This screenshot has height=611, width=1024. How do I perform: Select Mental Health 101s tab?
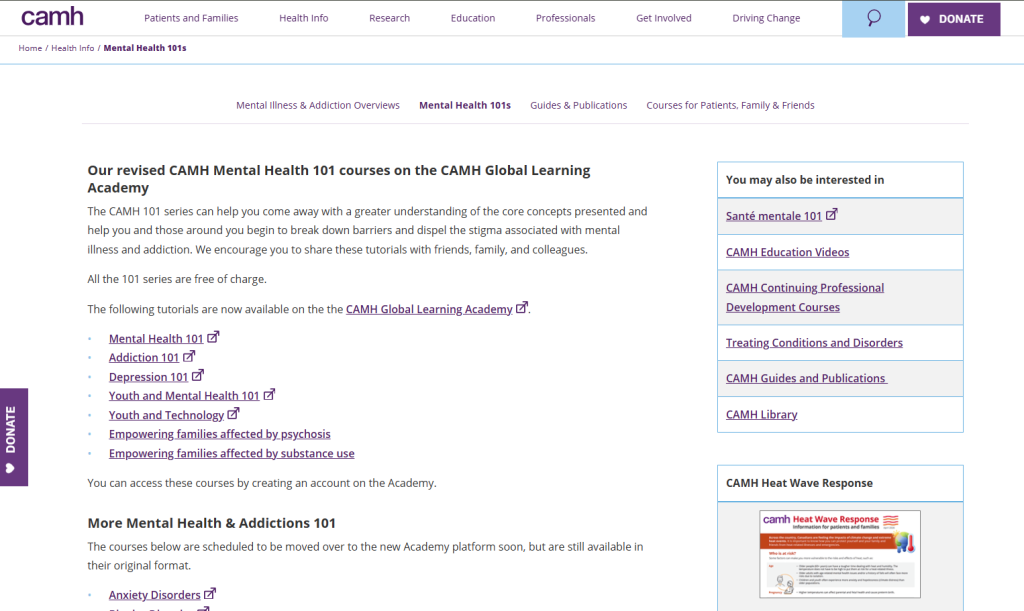click(465, 105)
